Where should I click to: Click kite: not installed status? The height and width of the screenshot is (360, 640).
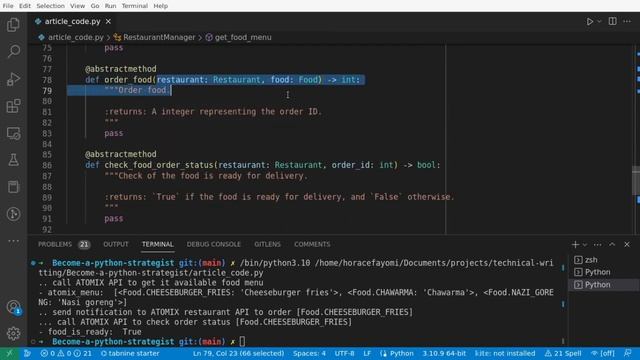505,353
